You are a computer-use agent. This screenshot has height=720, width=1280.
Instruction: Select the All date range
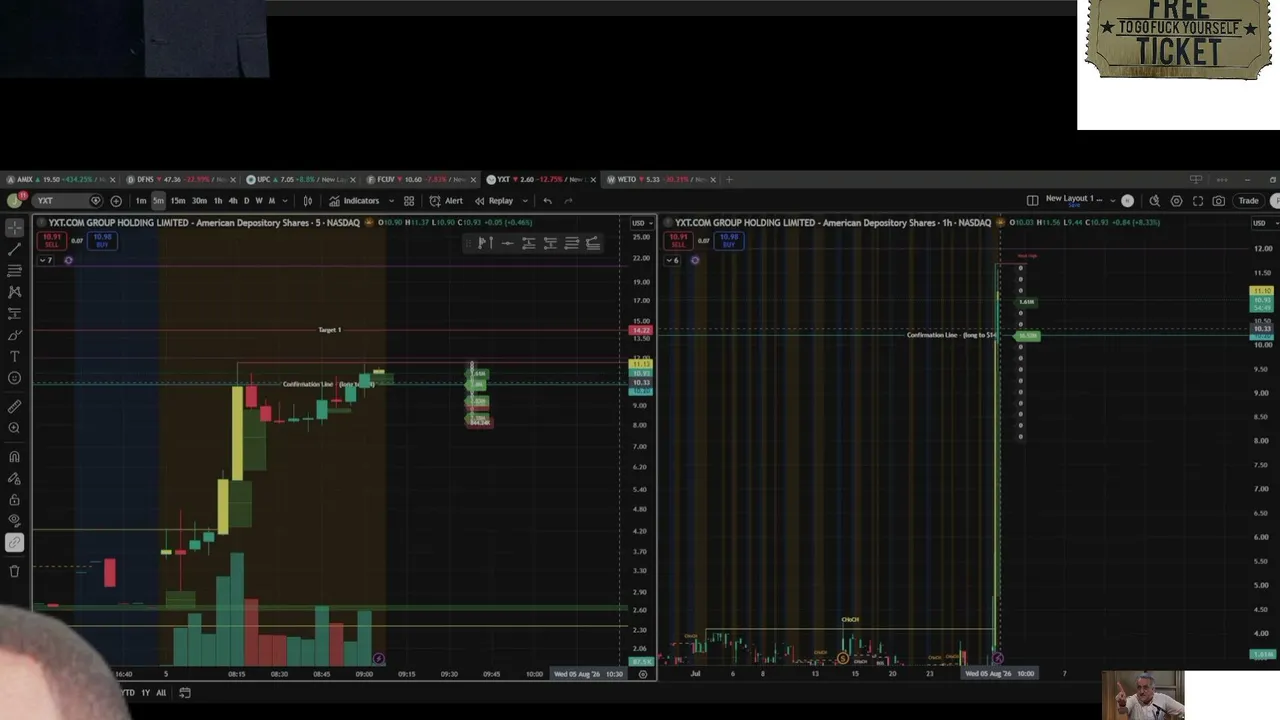pos(161,693)
